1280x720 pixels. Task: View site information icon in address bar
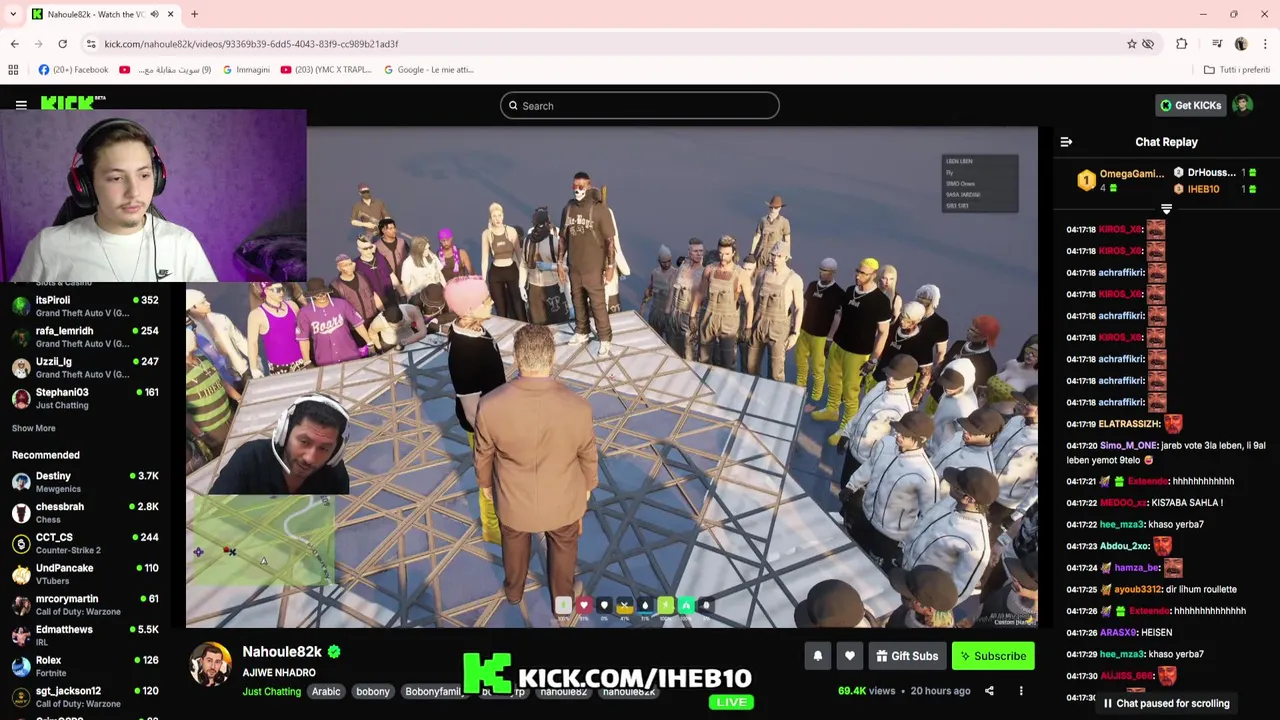pyautogui.click(x=91, y=44)
